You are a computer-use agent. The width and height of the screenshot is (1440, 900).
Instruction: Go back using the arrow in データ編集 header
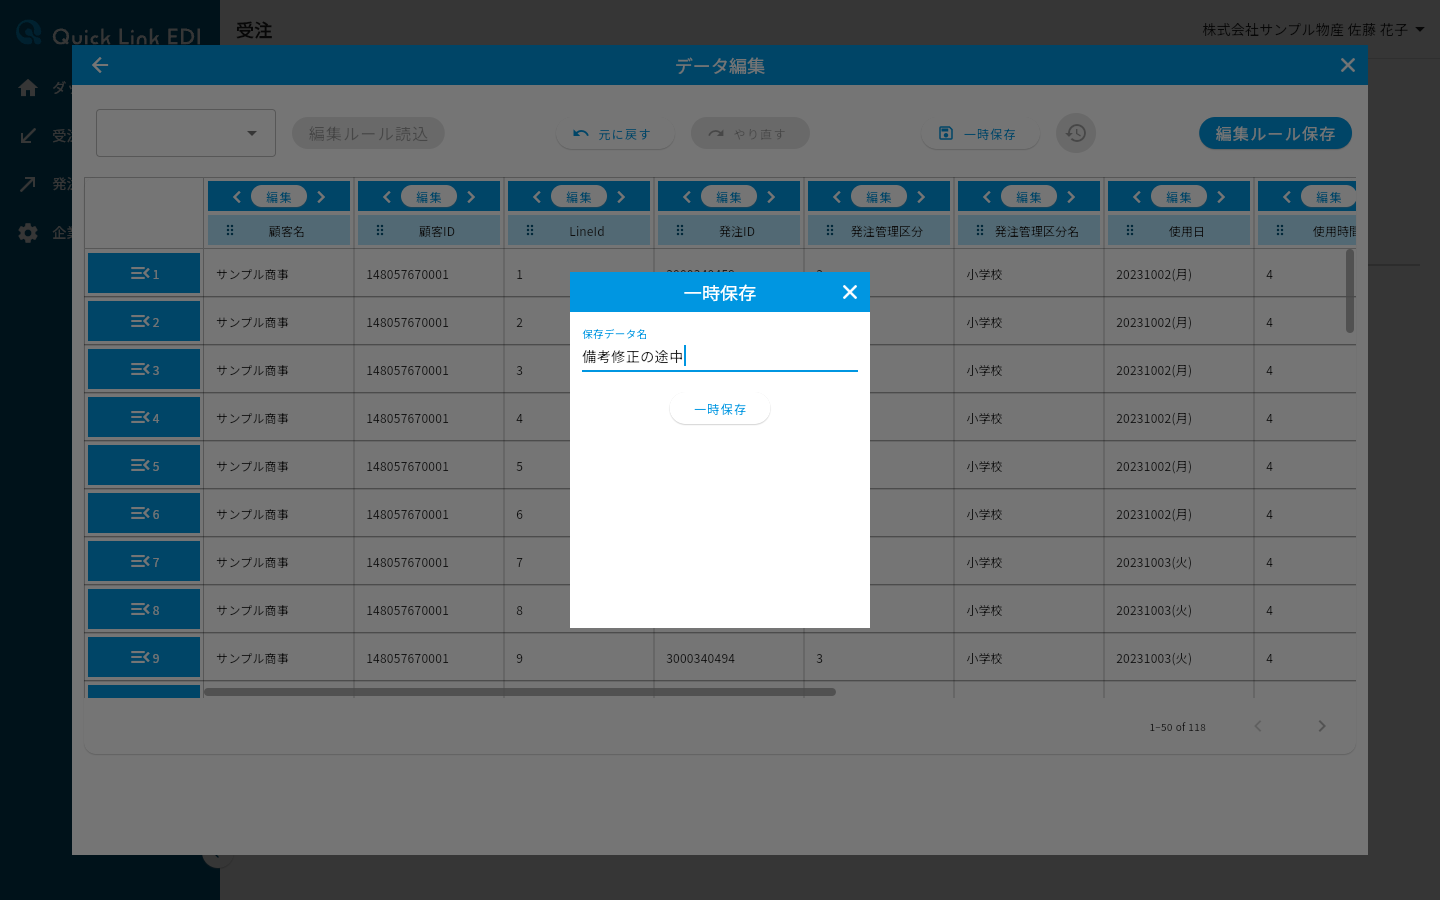click(100, 65)
